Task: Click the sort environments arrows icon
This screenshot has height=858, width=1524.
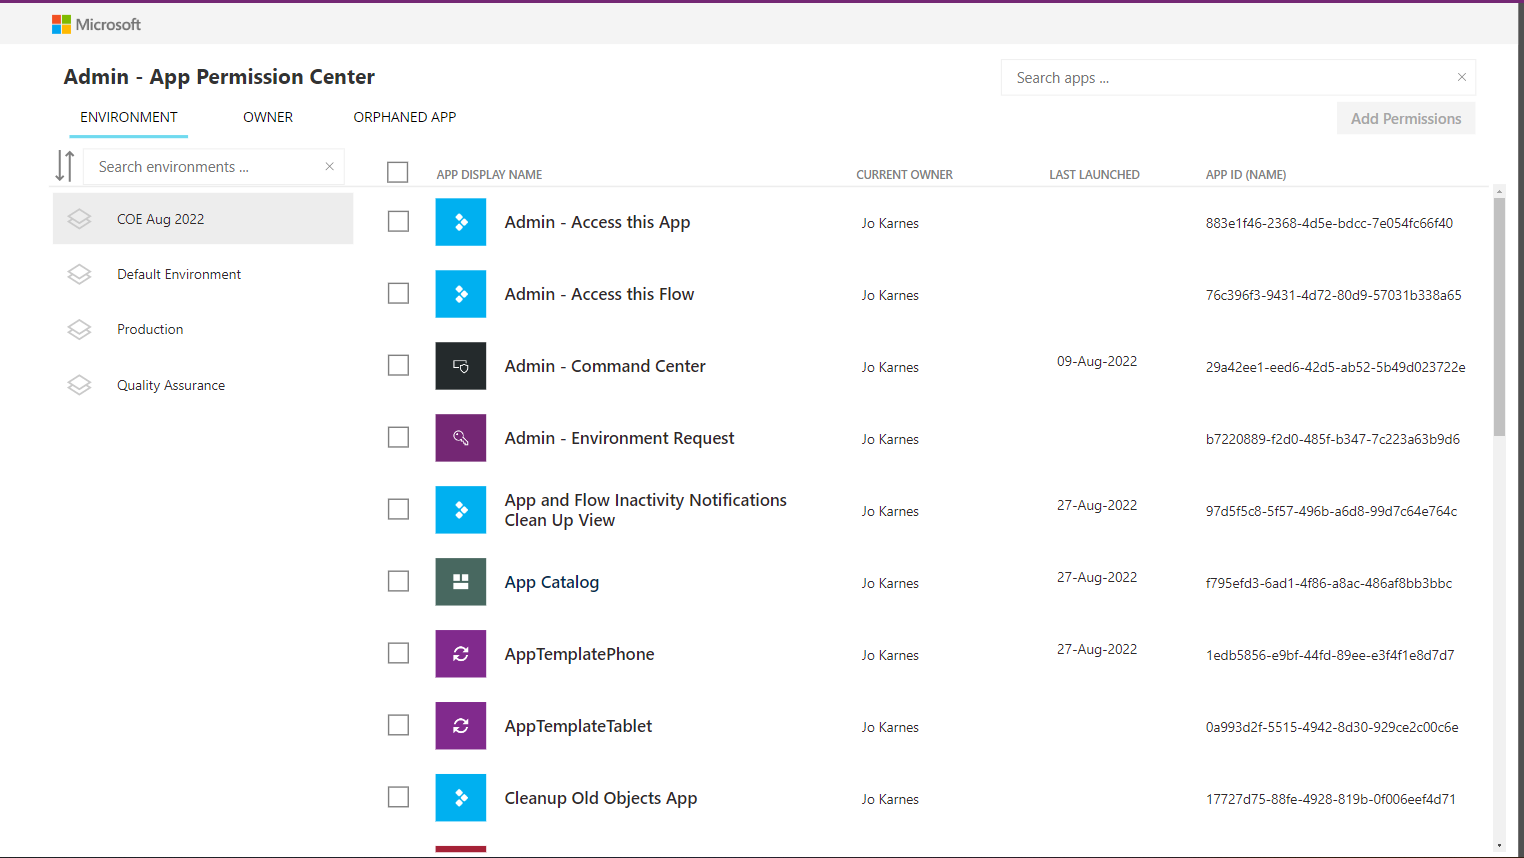Action: tap(65, 166)
